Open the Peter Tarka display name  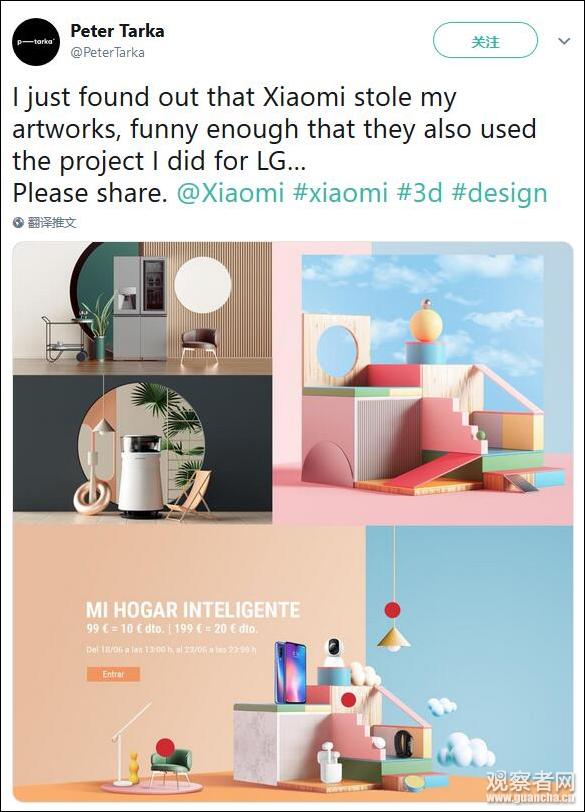click(118, 31)
